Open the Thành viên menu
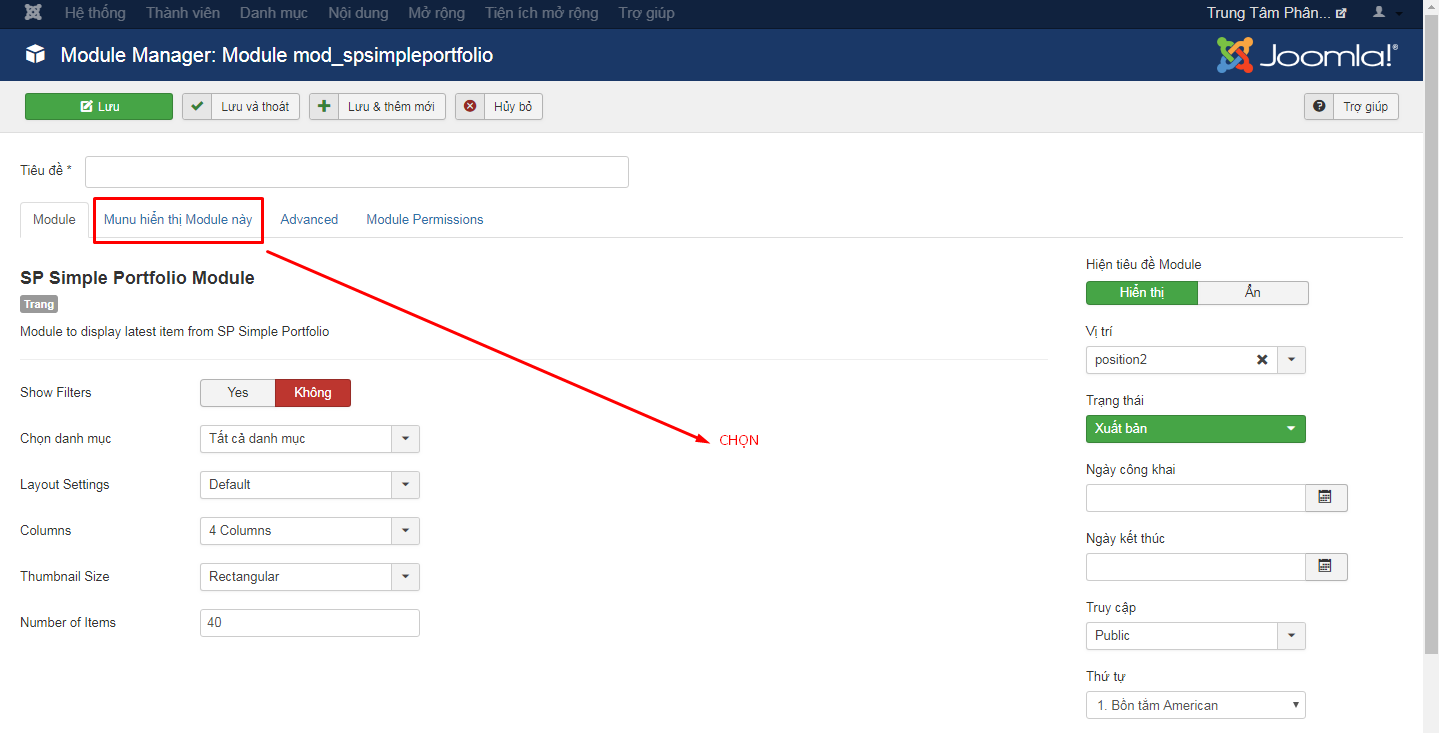The image size is (1439, 733). [x=183, y=13]
